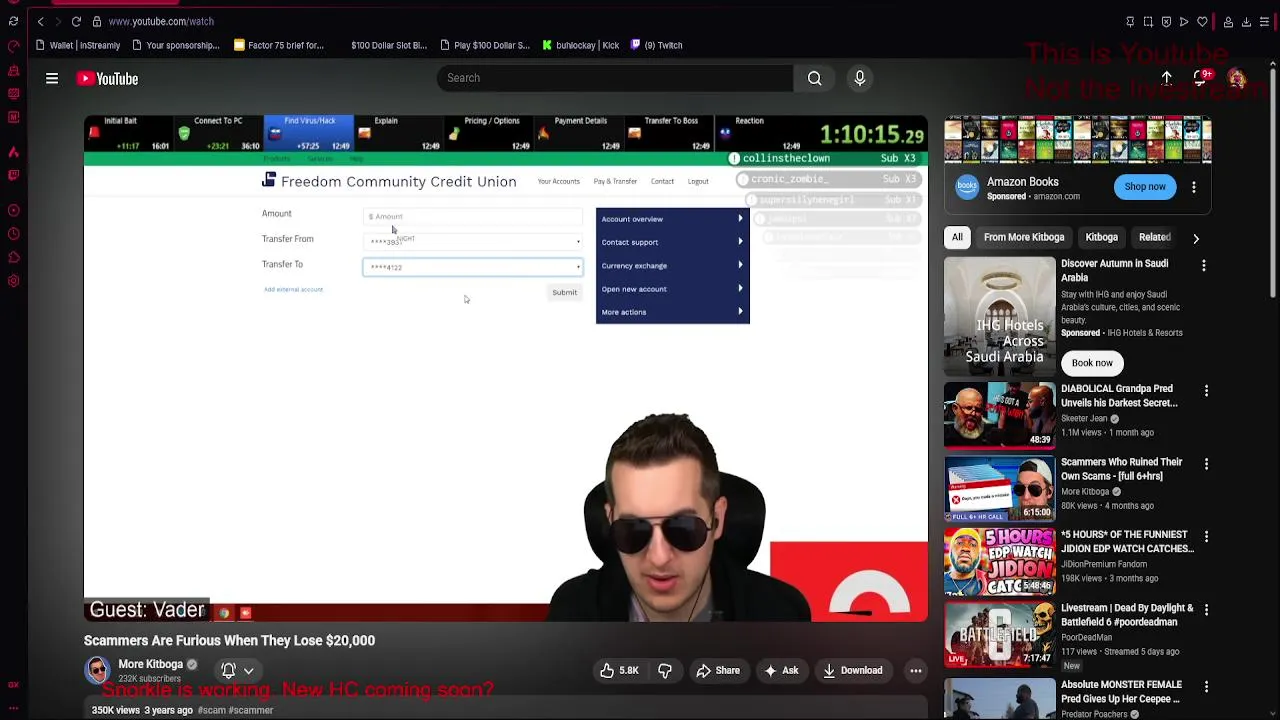Open the Pay & Transfer menu item
This screenshot has width=1280, height=720.
[x=615, y=182]
